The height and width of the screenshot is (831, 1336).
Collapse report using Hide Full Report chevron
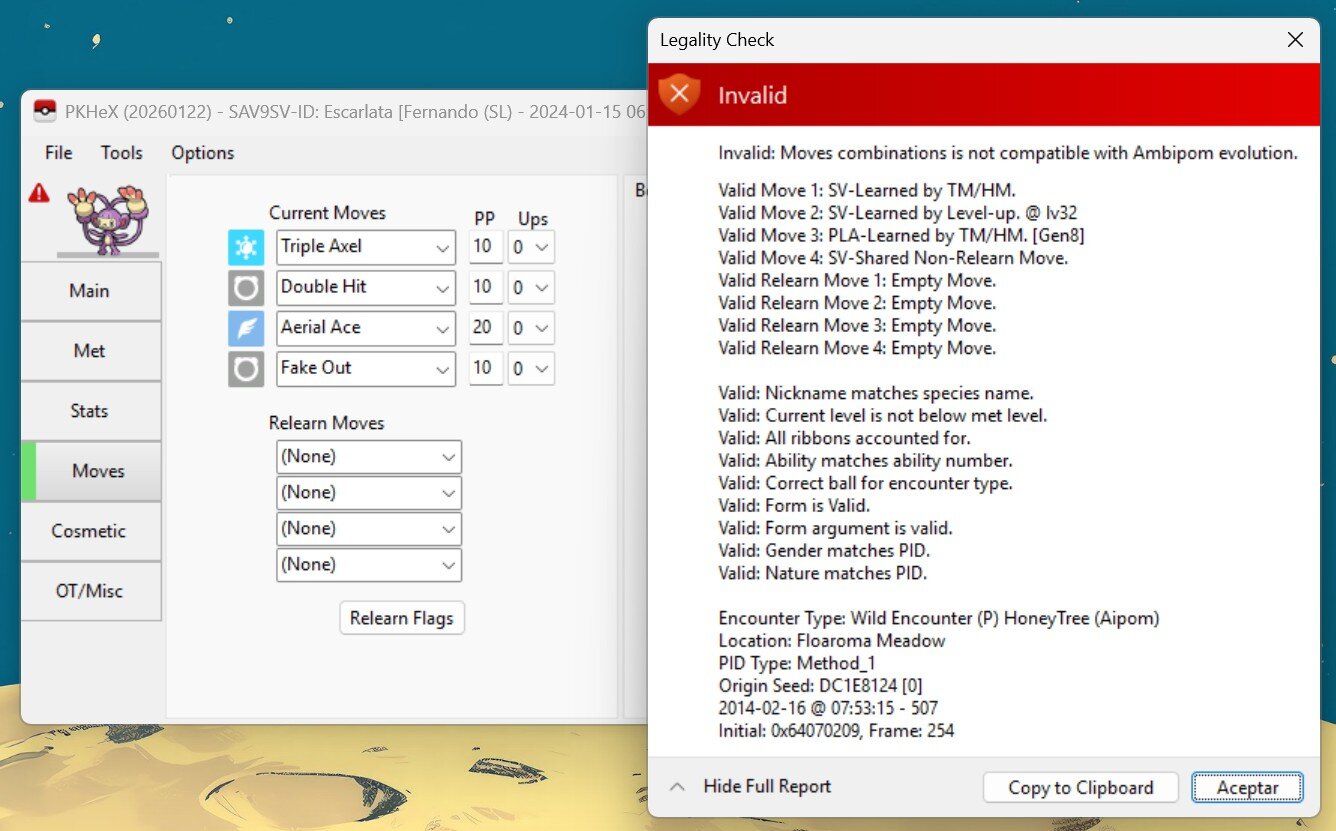pyautogui.click(x=677, y=787)
